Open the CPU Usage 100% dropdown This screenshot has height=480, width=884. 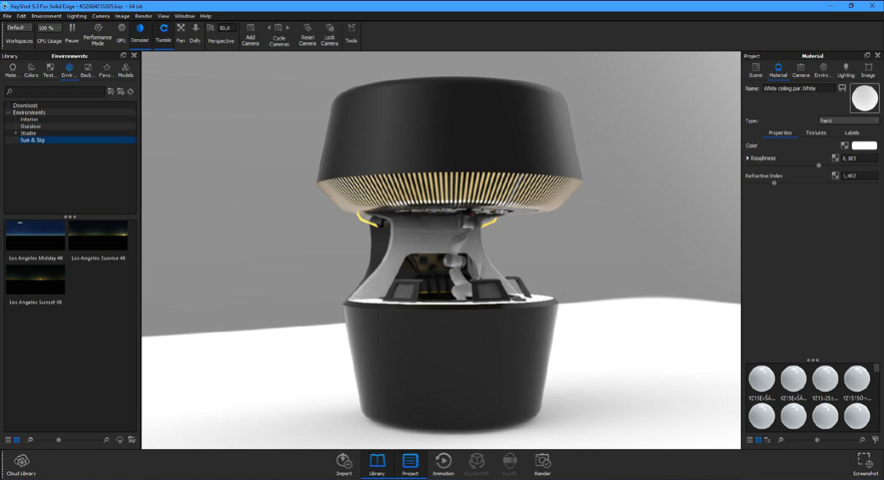coord(50,28)
